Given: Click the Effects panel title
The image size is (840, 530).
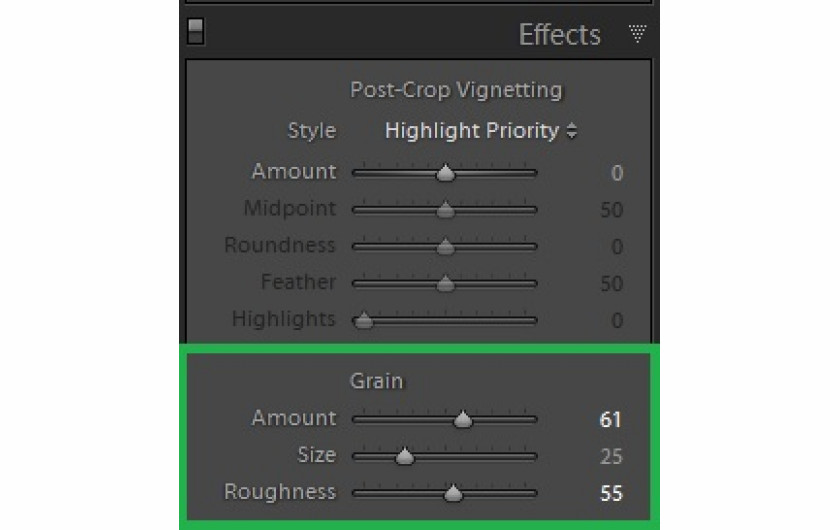Looking at the screenshot, I should click(559, 35).
